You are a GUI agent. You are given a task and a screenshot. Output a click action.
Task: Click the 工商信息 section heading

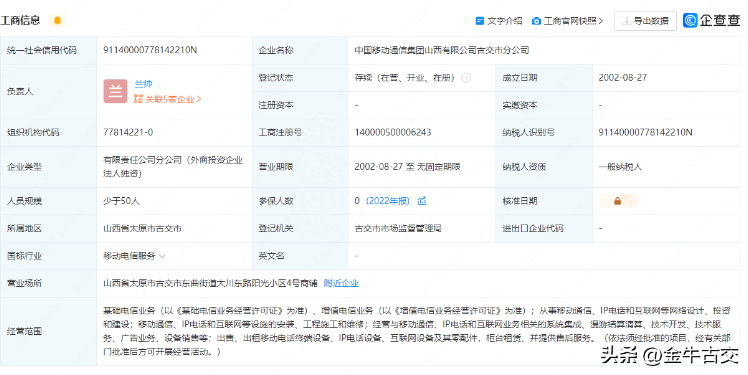pos(20,21)
